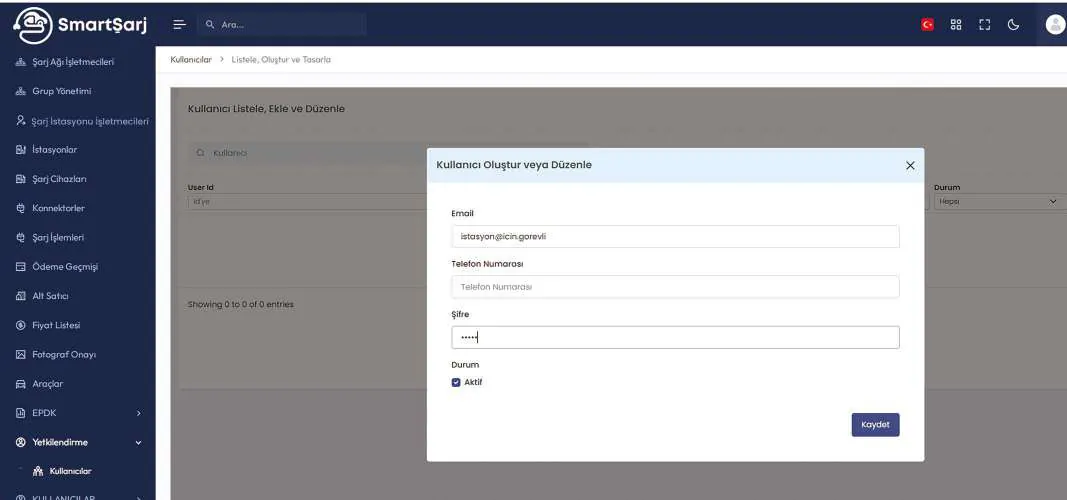This screenshot has width=1067, height=500.
Task: Uncheck the Aktif checkbox
Action: [x=456, y=382]
